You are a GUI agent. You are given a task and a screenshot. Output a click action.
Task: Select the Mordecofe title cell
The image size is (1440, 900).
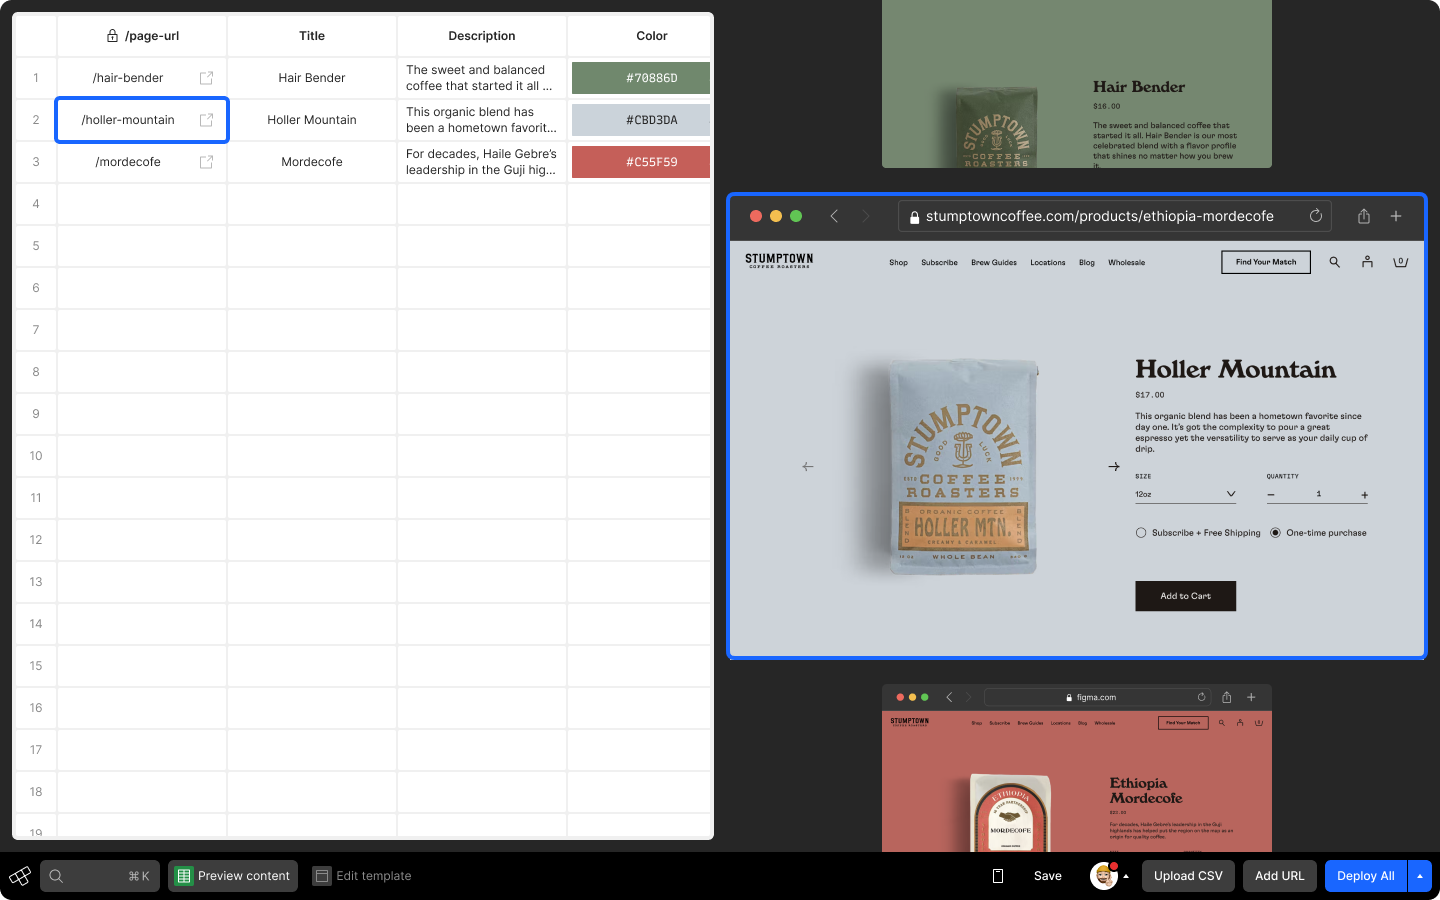[312, 162]
